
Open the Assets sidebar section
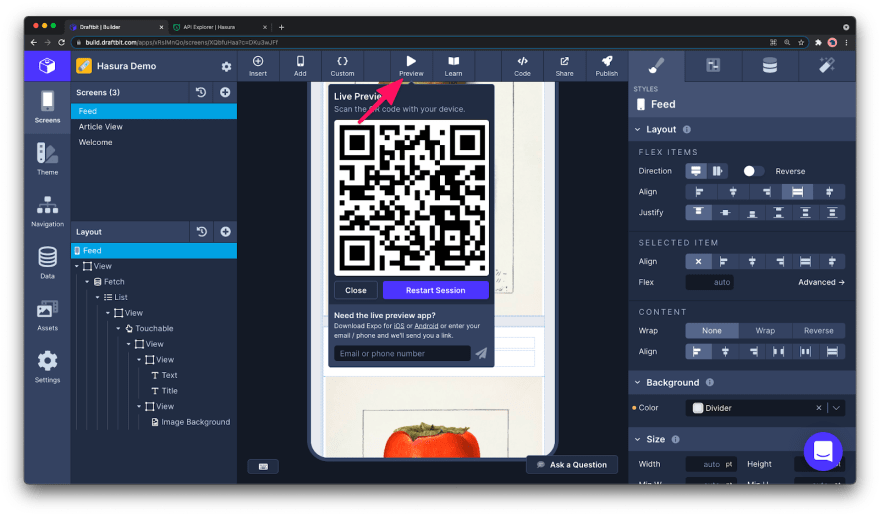click(47, 315)
